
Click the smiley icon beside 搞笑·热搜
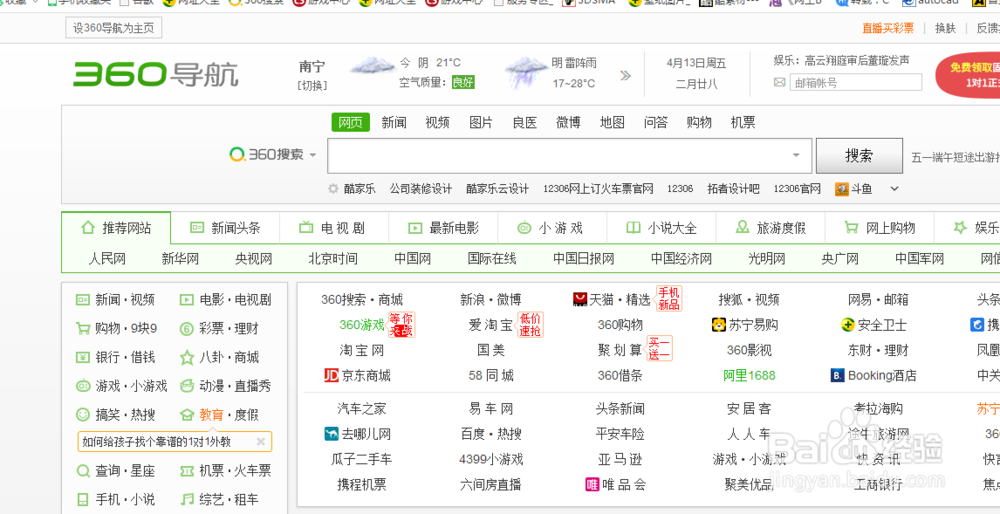click(83, 415)
